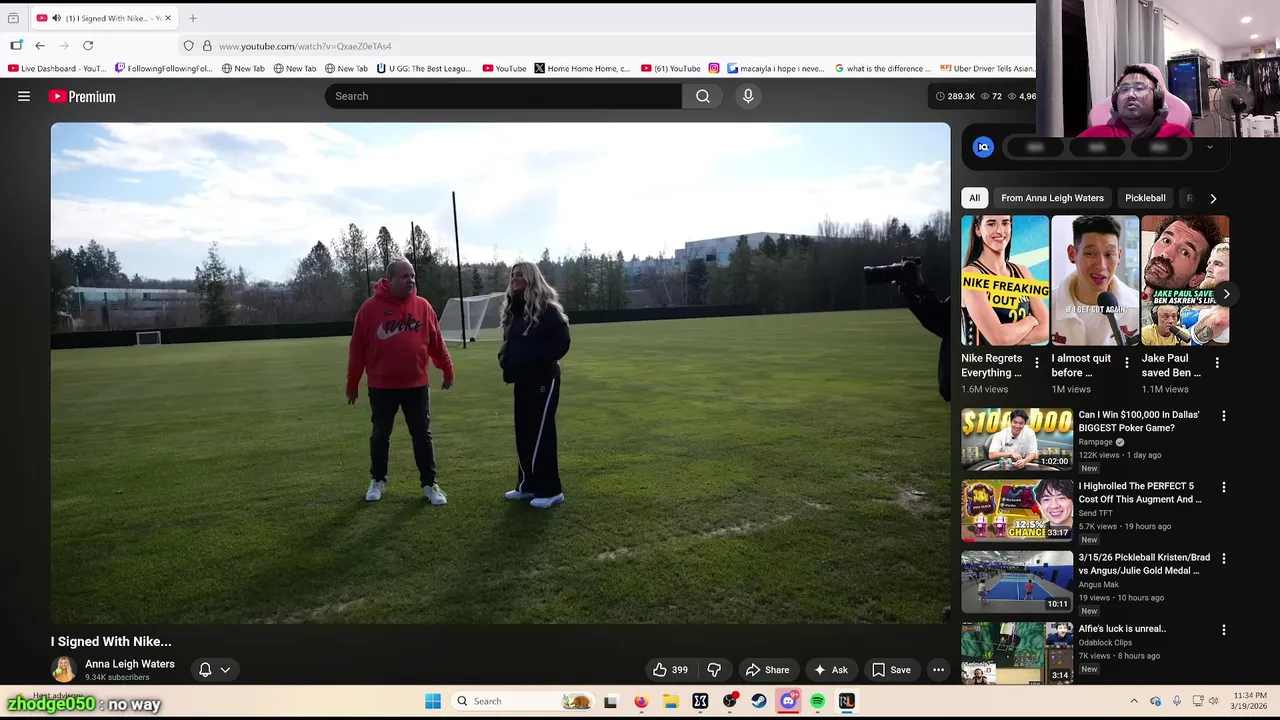This screenshot has height=720, width=1280.
Task: Show site security padlock info
Action: pyautogui.click(x=207, y=46)
